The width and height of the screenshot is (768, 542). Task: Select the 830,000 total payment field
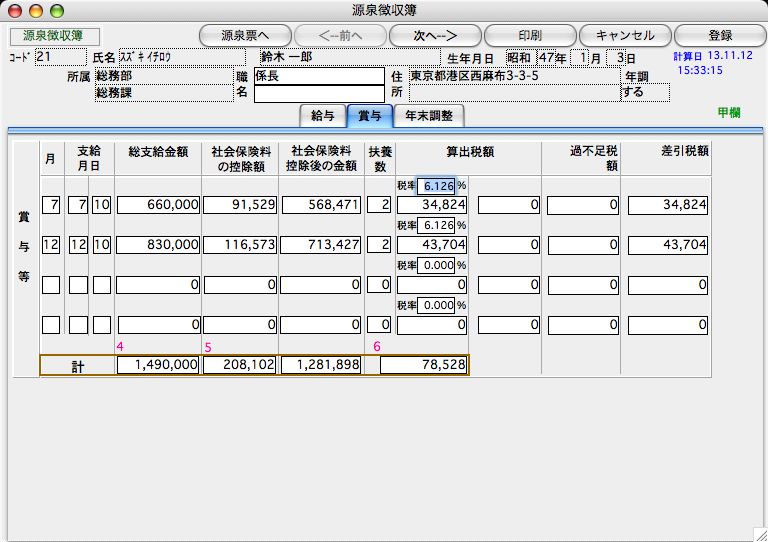tap(159, 245)
